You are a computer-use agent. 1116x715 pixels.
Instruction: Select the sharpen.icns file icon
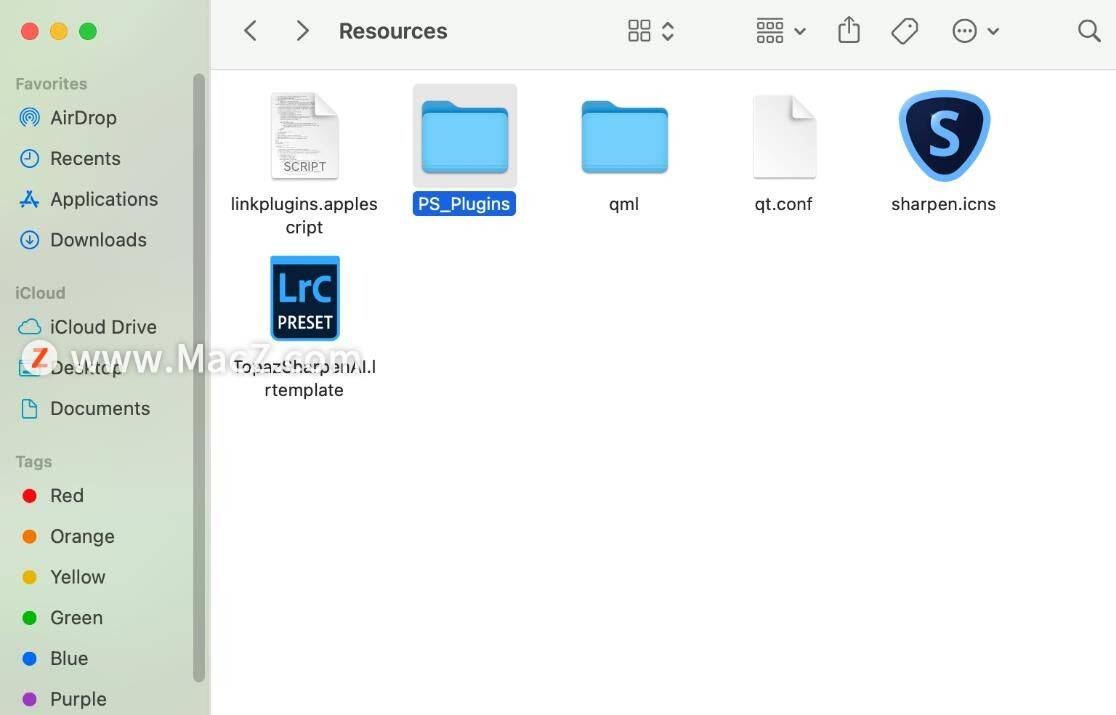click(x=943, y=137)
